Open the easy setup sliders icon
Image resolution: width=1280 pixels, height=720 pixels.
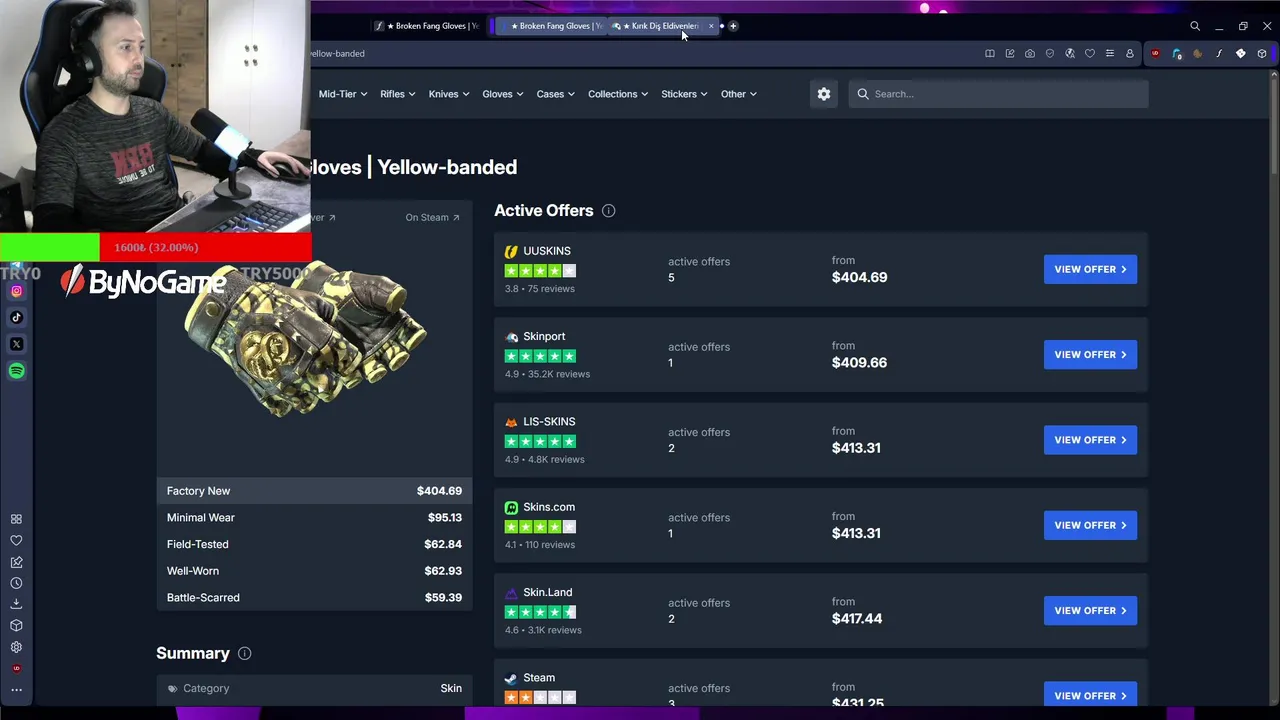pyautogui.click(x=1110, y=53)
